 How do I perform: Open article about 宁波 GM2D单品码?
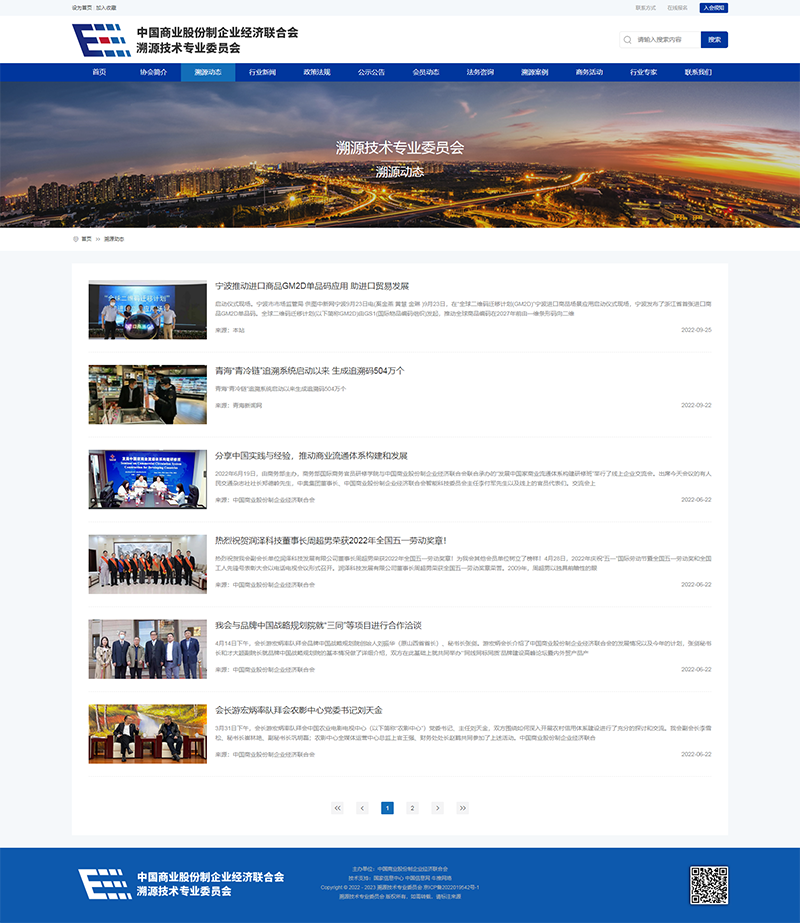[x=312, y=286]
